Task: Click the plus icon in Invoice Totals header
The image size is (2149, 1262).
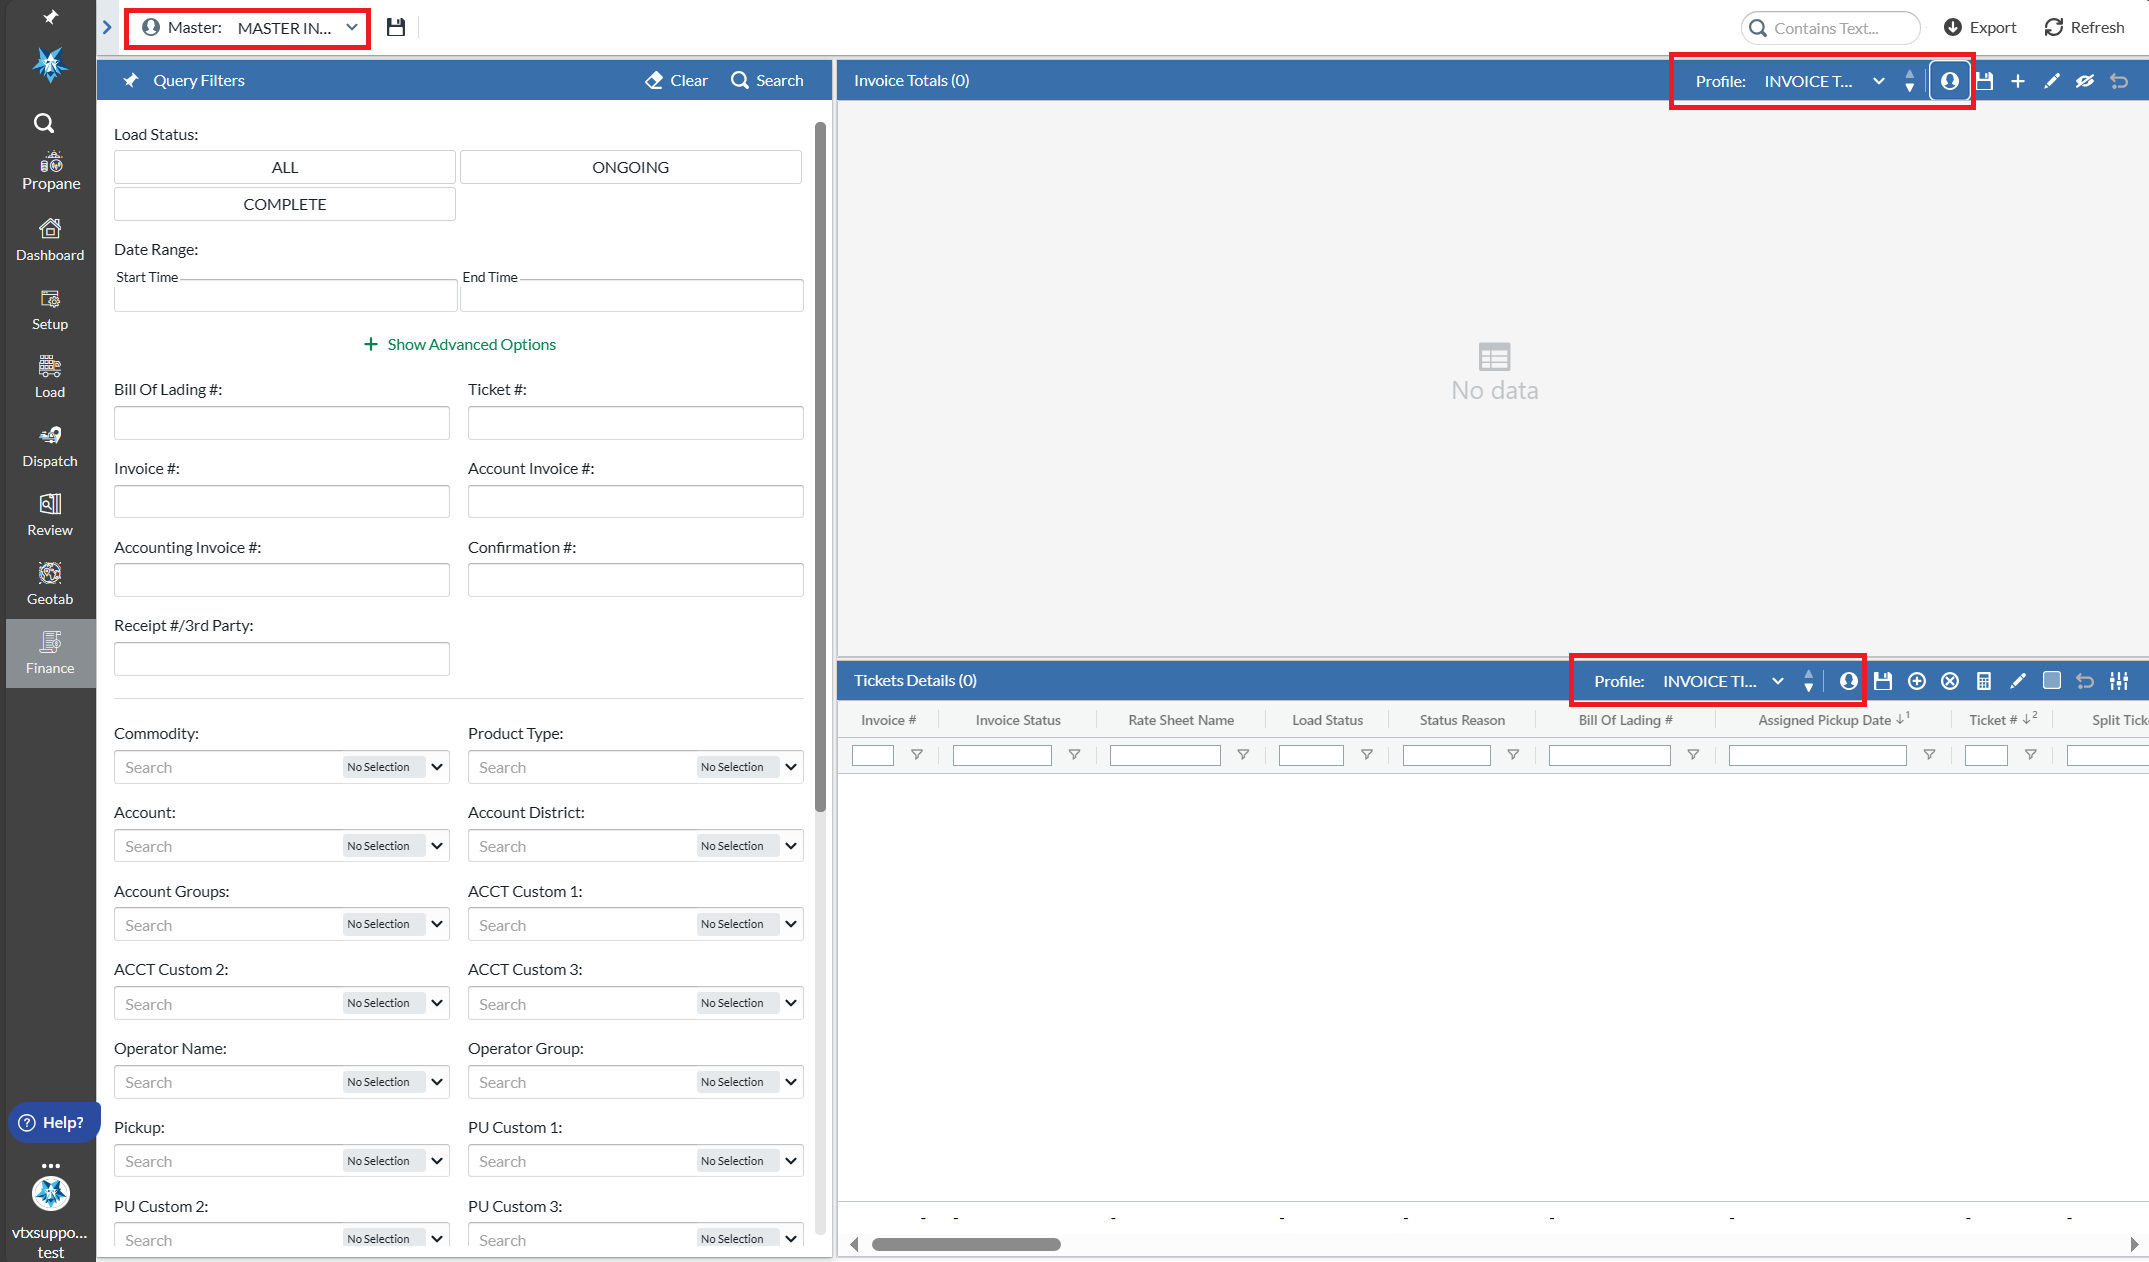Action: pyautogui.click(x=2018, y=81)
